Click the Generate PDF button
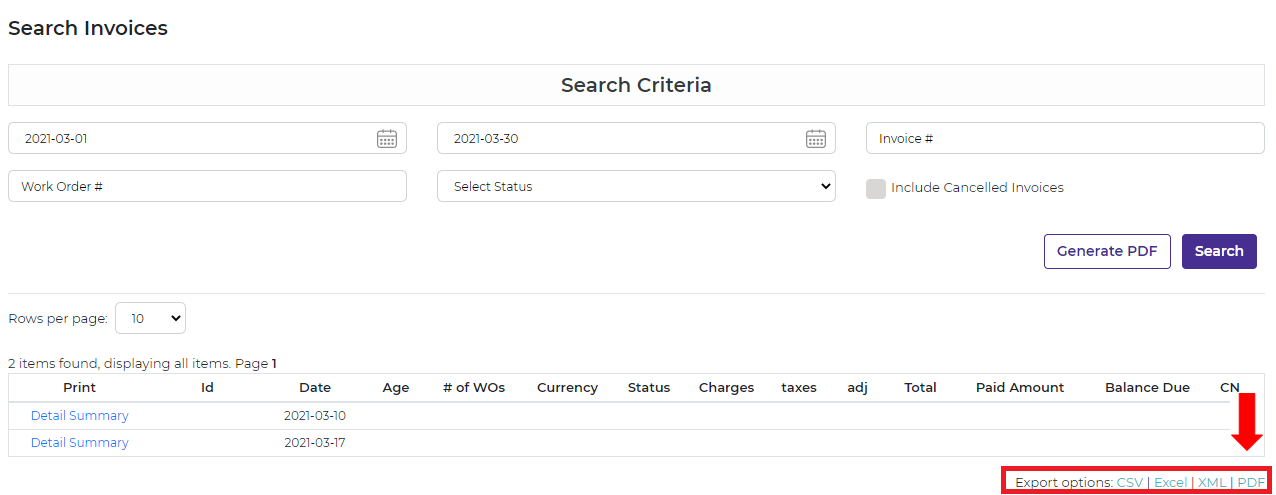Viewport: 1276px width, 495px height. (x=1106, y=252)
